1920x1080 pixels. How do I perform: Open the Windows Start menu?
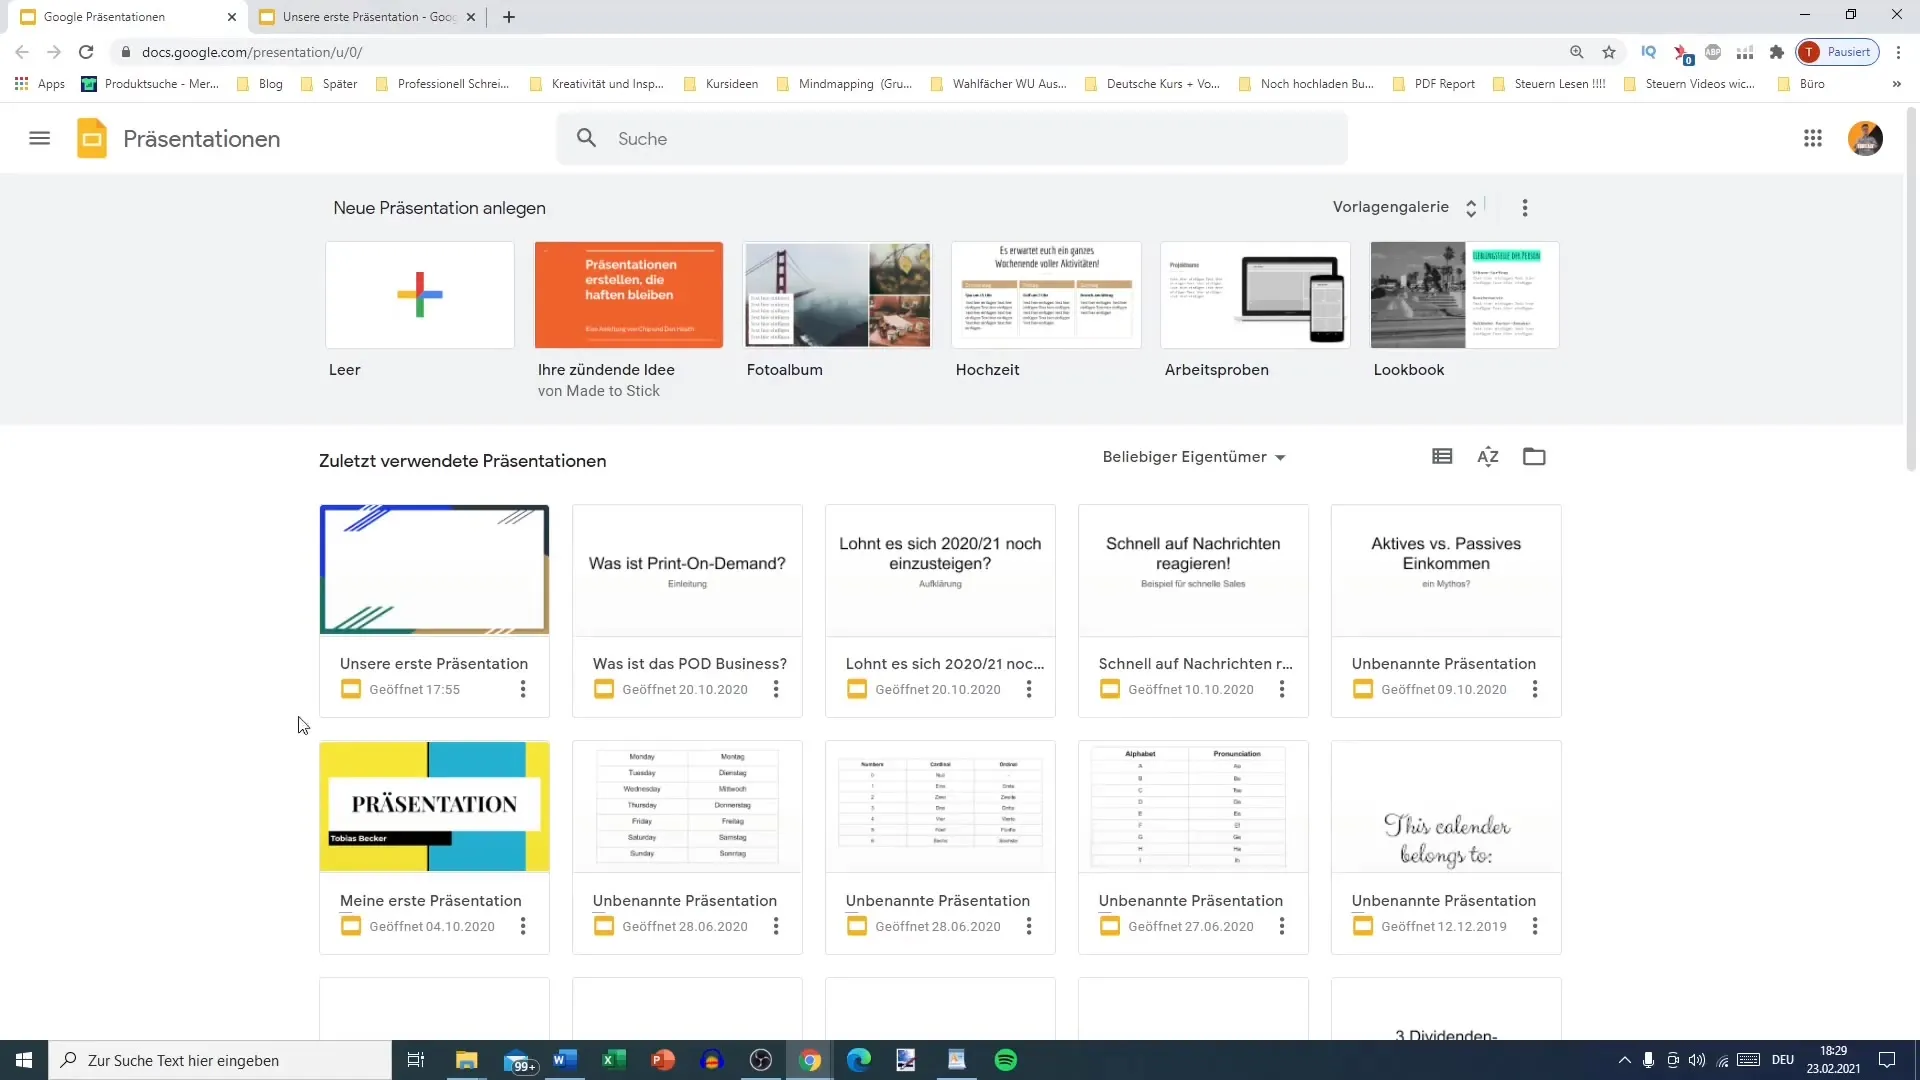point(24,1060)
